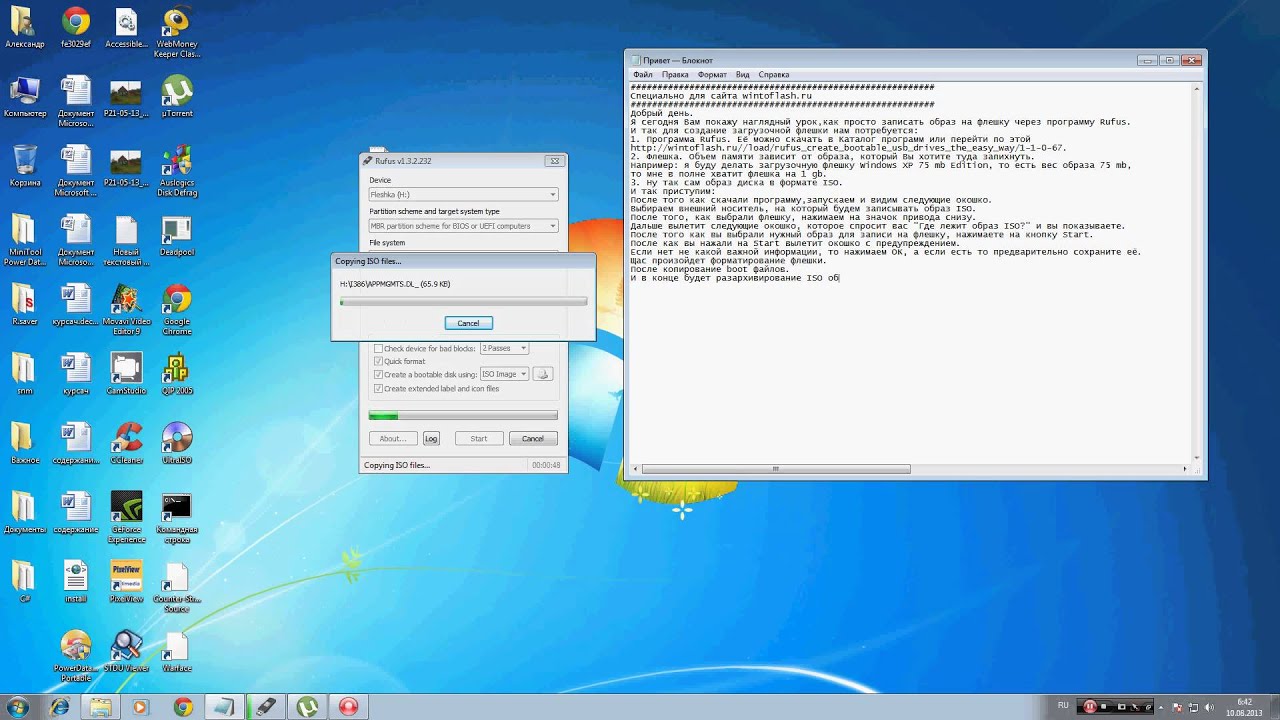Click the RU language indicator in tray

tap(1063, 706)
